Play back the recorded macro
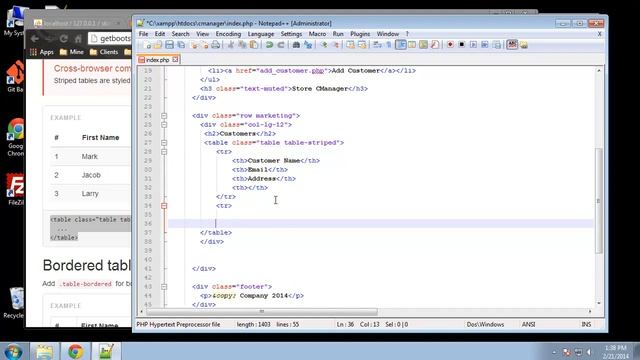Screen dimensions: 640x360 pos(473,45)
